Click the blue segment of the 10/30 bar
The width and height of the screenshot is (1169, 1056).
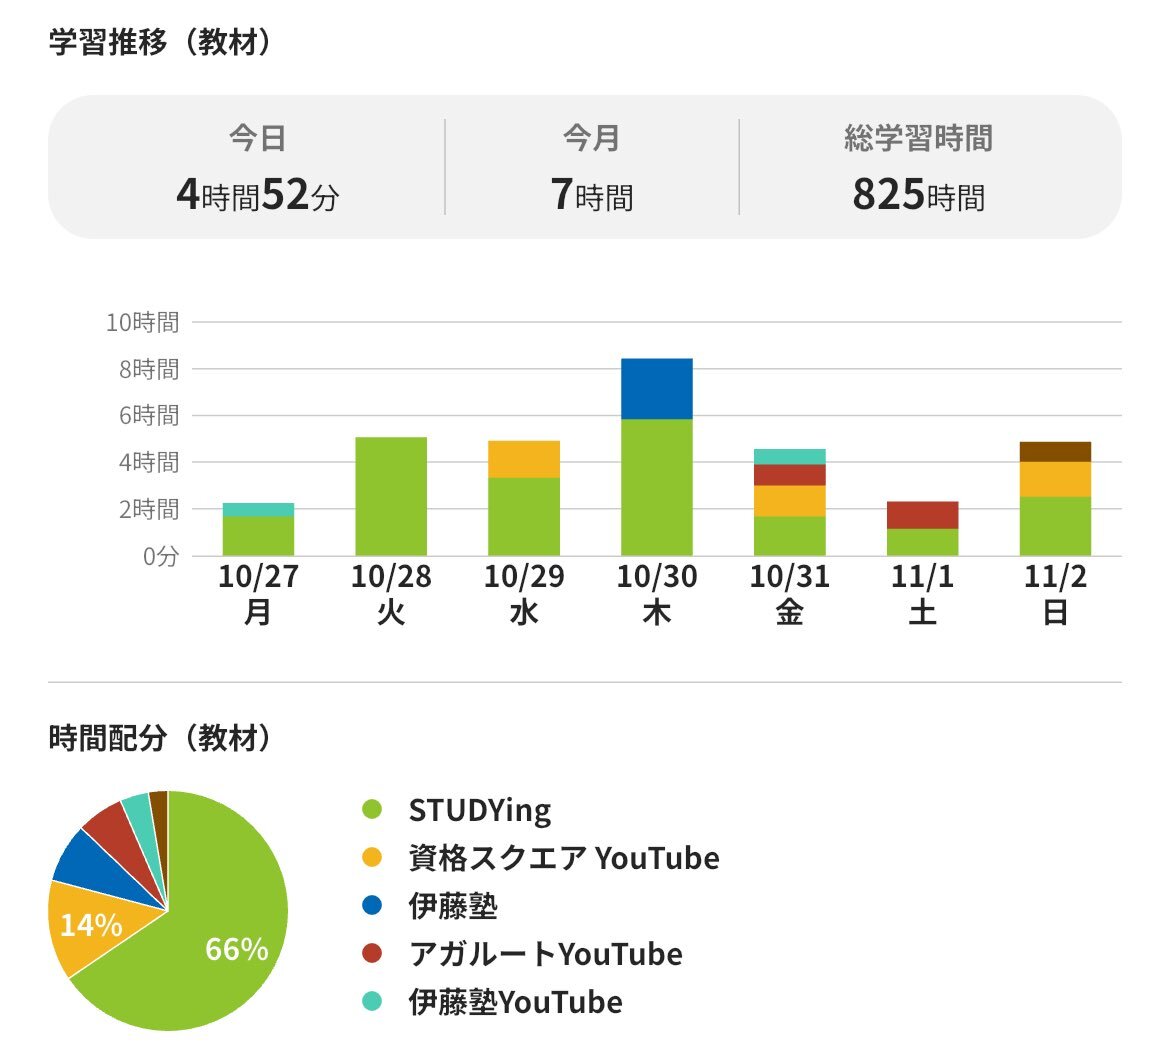pos(656,388)
